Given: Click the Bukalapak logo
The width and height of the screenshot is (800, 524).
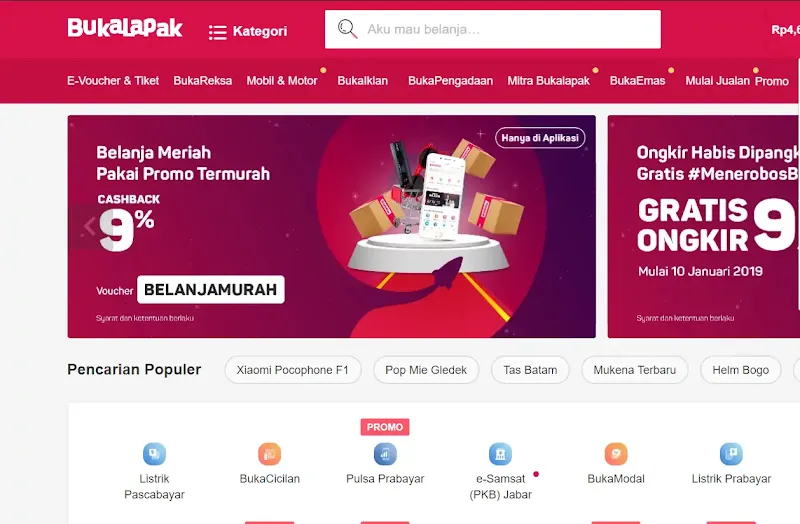Looking at the screenshot, I should (x=125, y=28).
